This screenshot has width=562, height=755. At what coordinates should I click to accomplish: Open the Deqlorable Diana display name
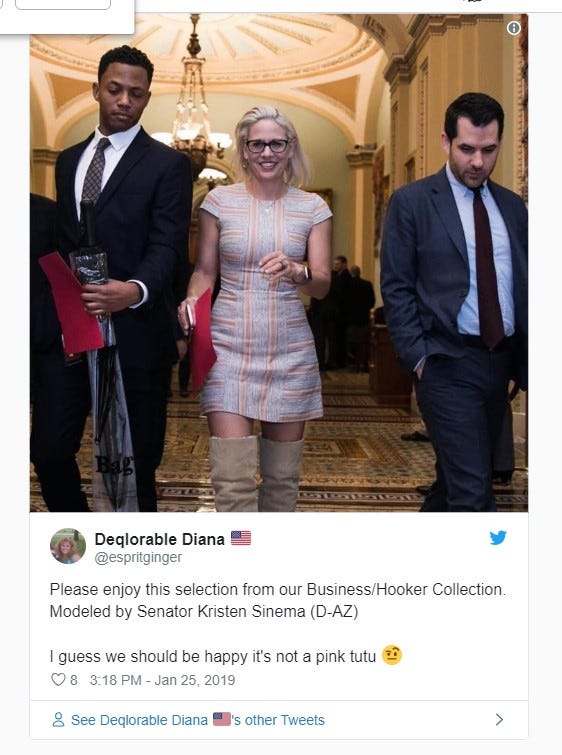click(x=159, y=539)
